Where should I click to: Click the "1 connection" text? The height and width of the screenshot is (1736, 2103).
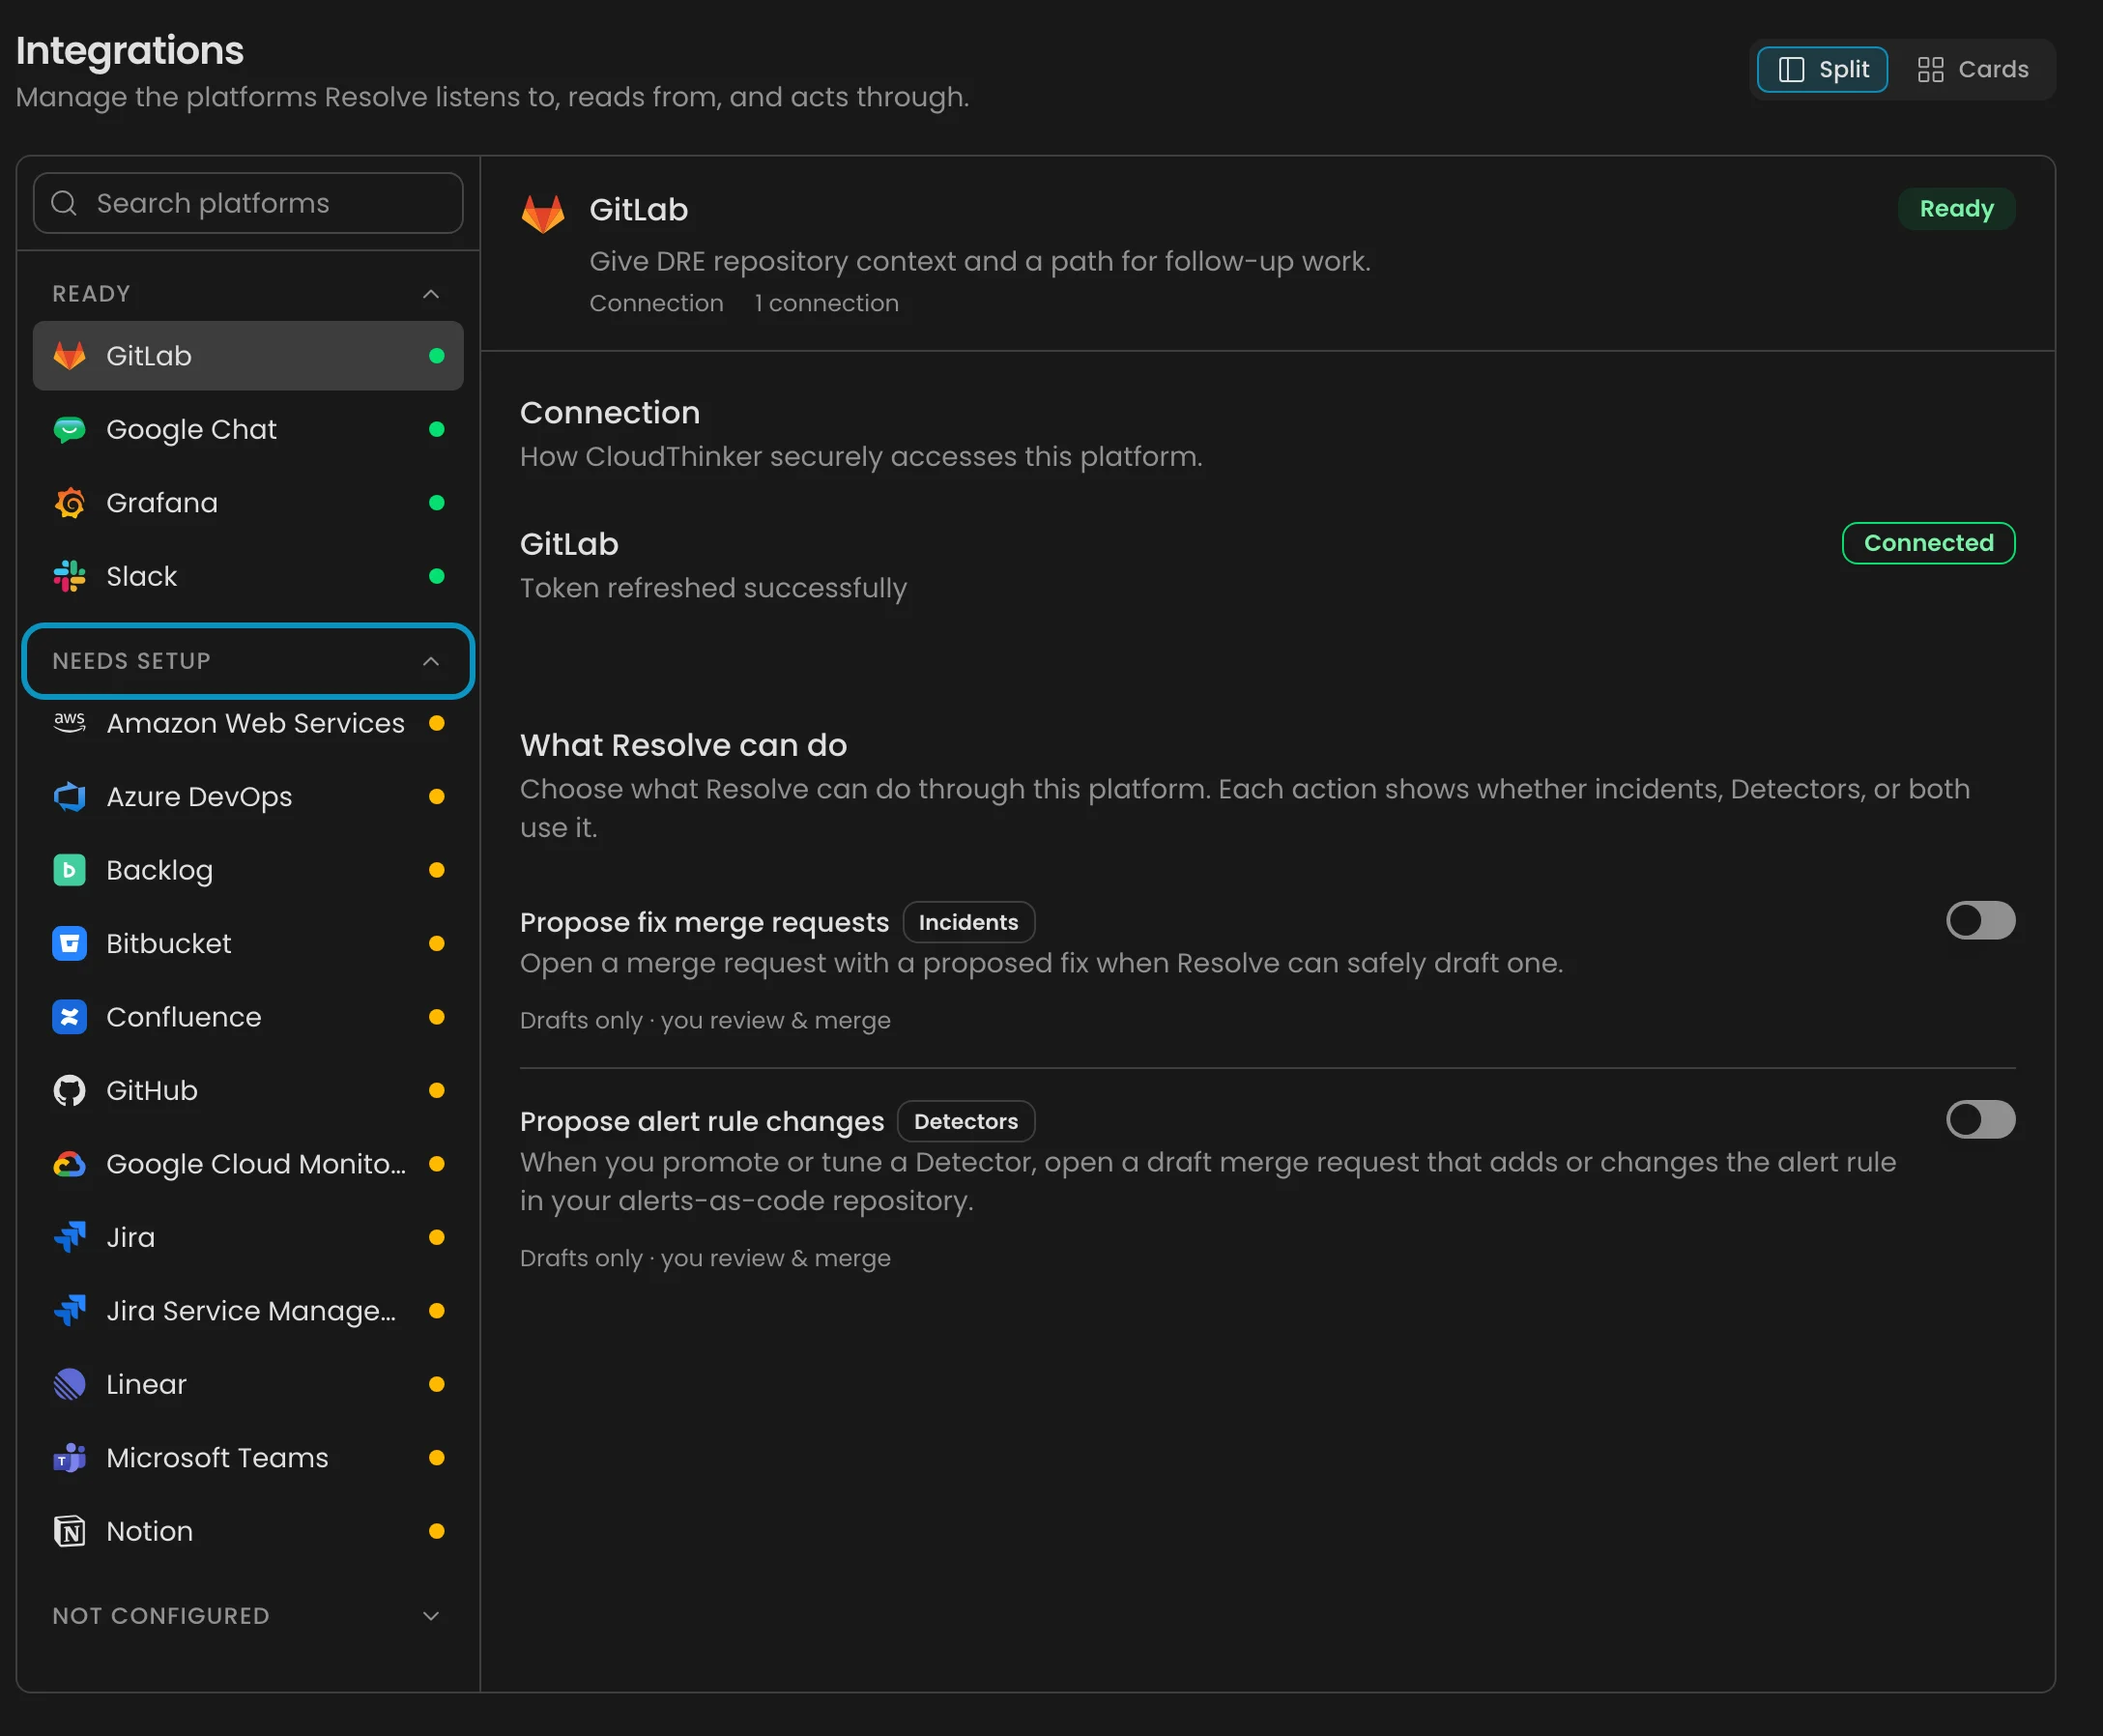[826, 303]
